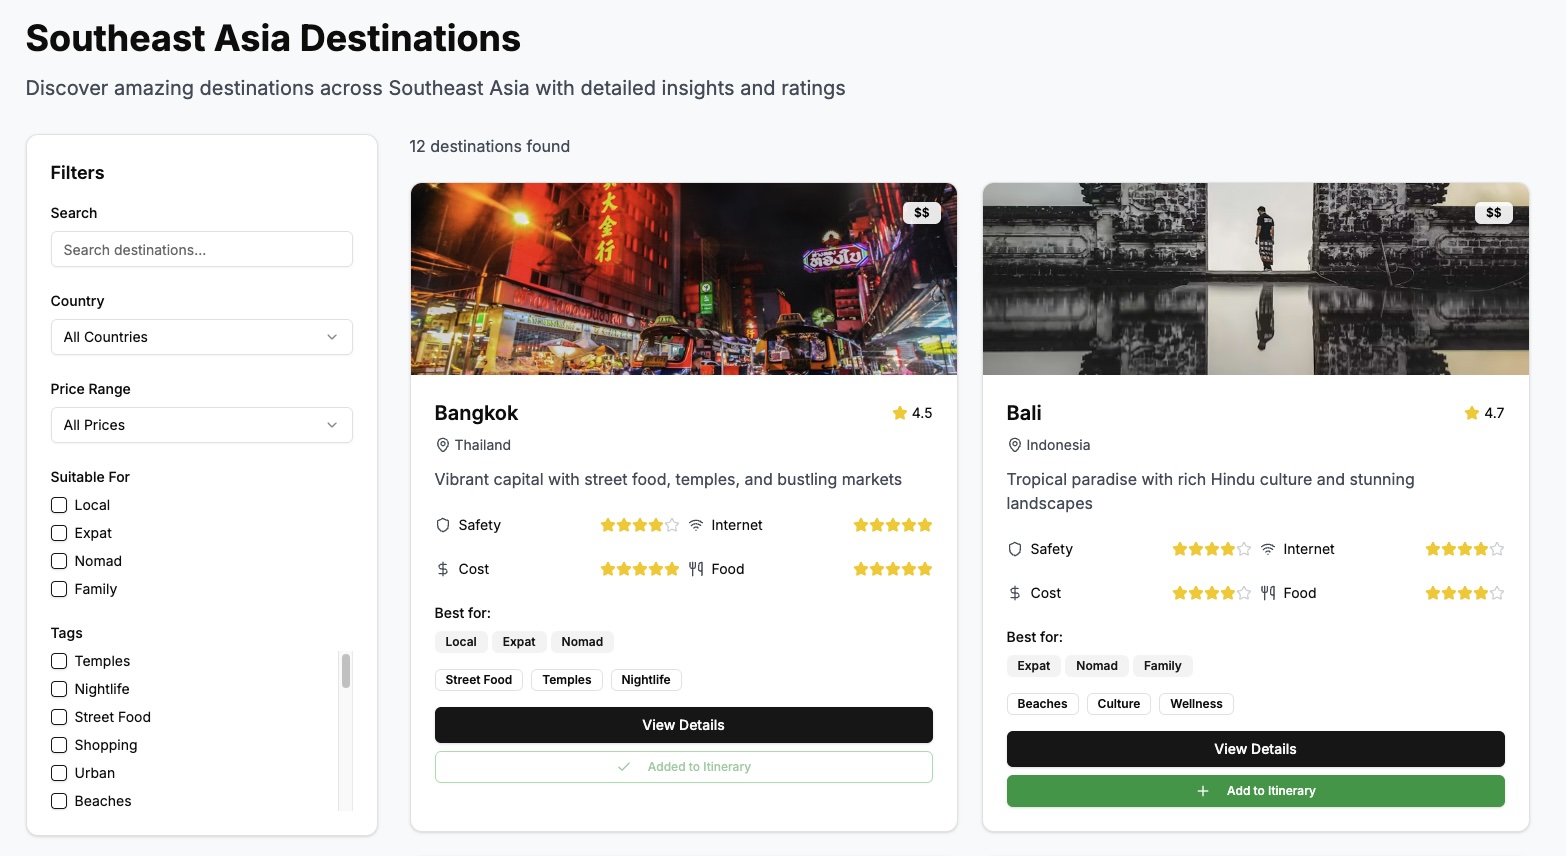Enable the Beaches filter checkbox
The height and width of the screenshot is (856, 1566).
tap(58, 801)
